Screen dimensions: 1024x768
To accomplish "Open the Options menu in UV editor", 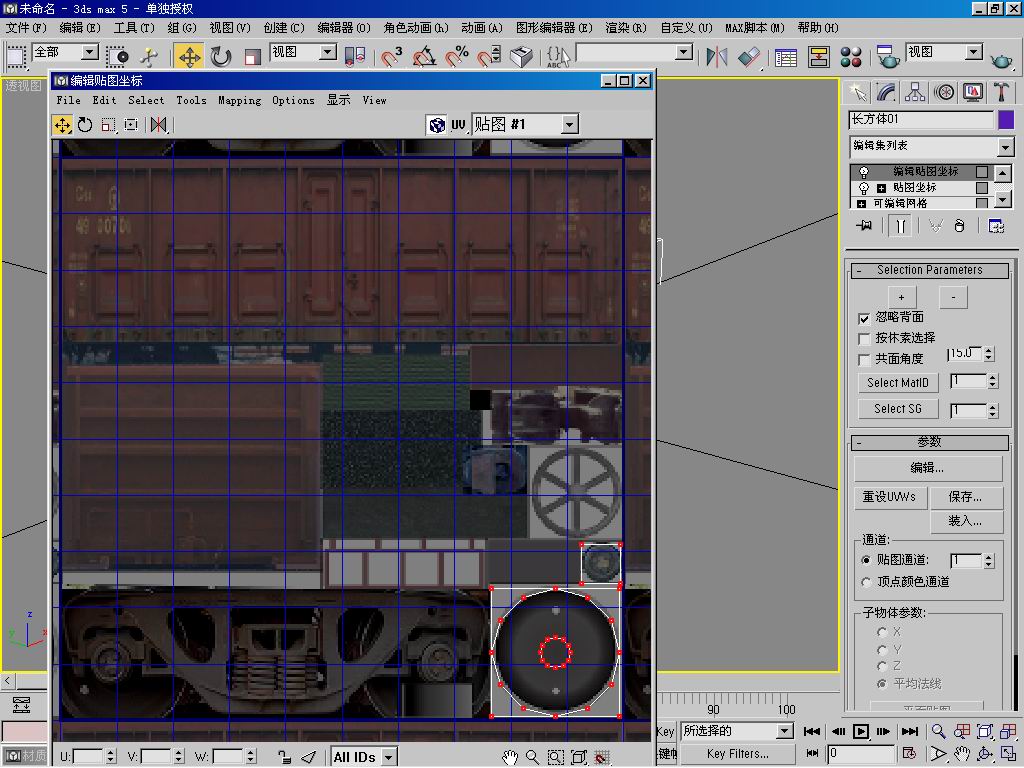I will (293, 101).
